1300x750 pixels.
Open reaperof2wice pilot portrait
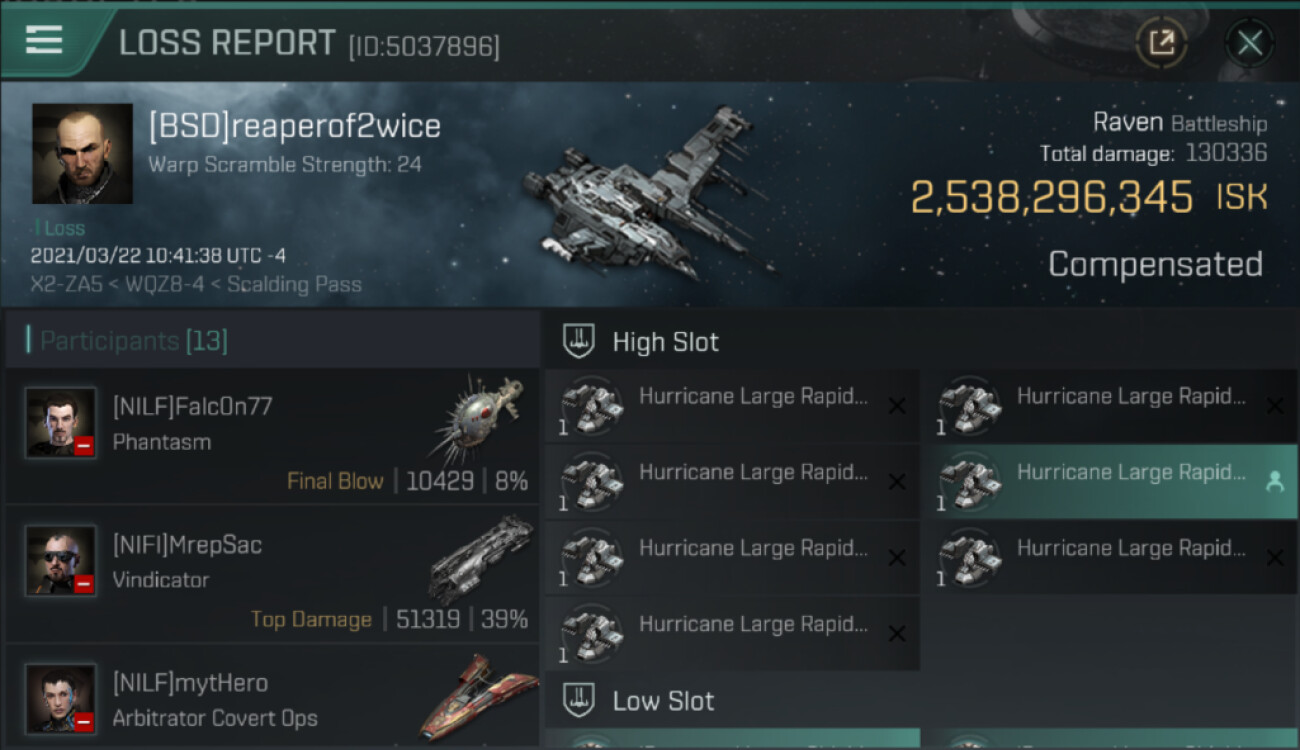(x=82, y=154)
